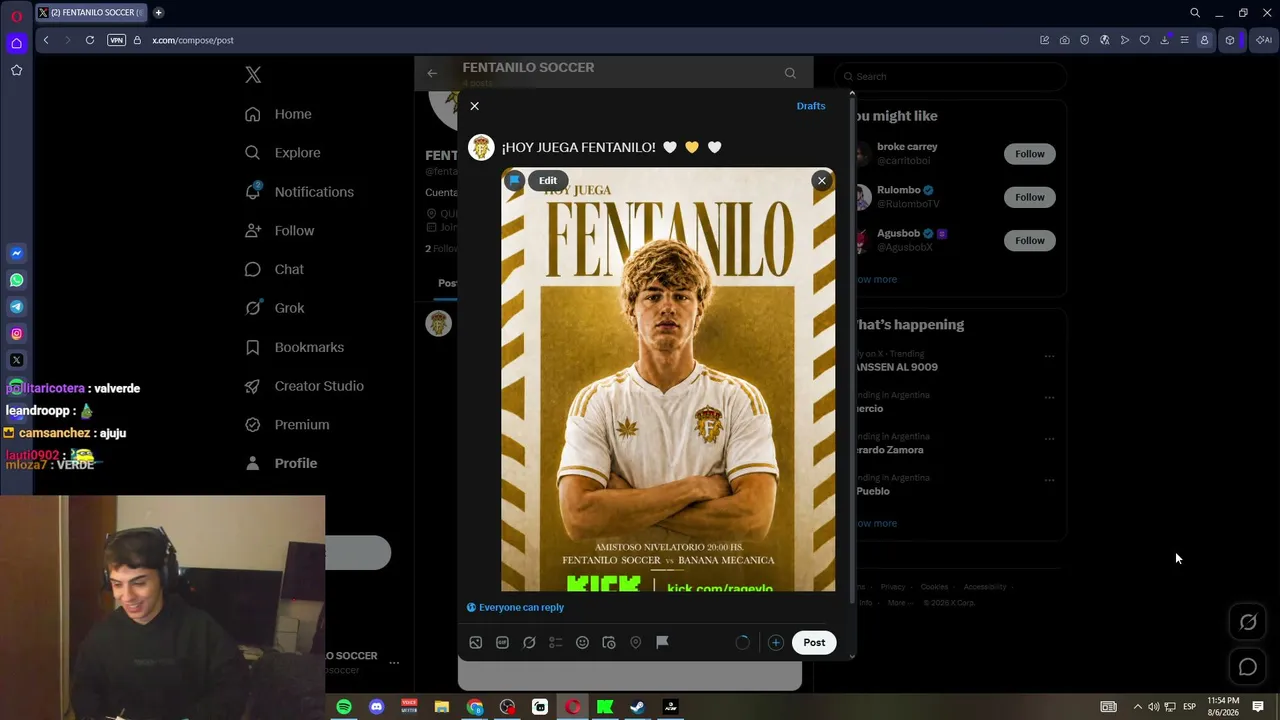1280x720 pixels.
Task: Follow Rulombo
Action: [x=1029, y=197]
